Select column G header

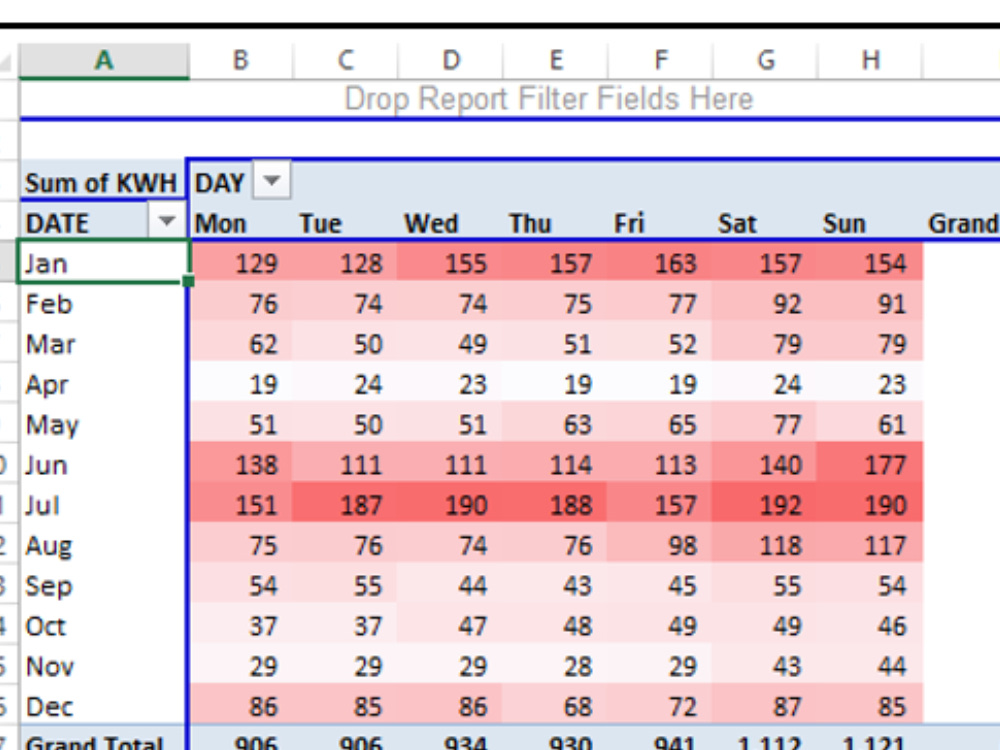[x=765, y=61]
